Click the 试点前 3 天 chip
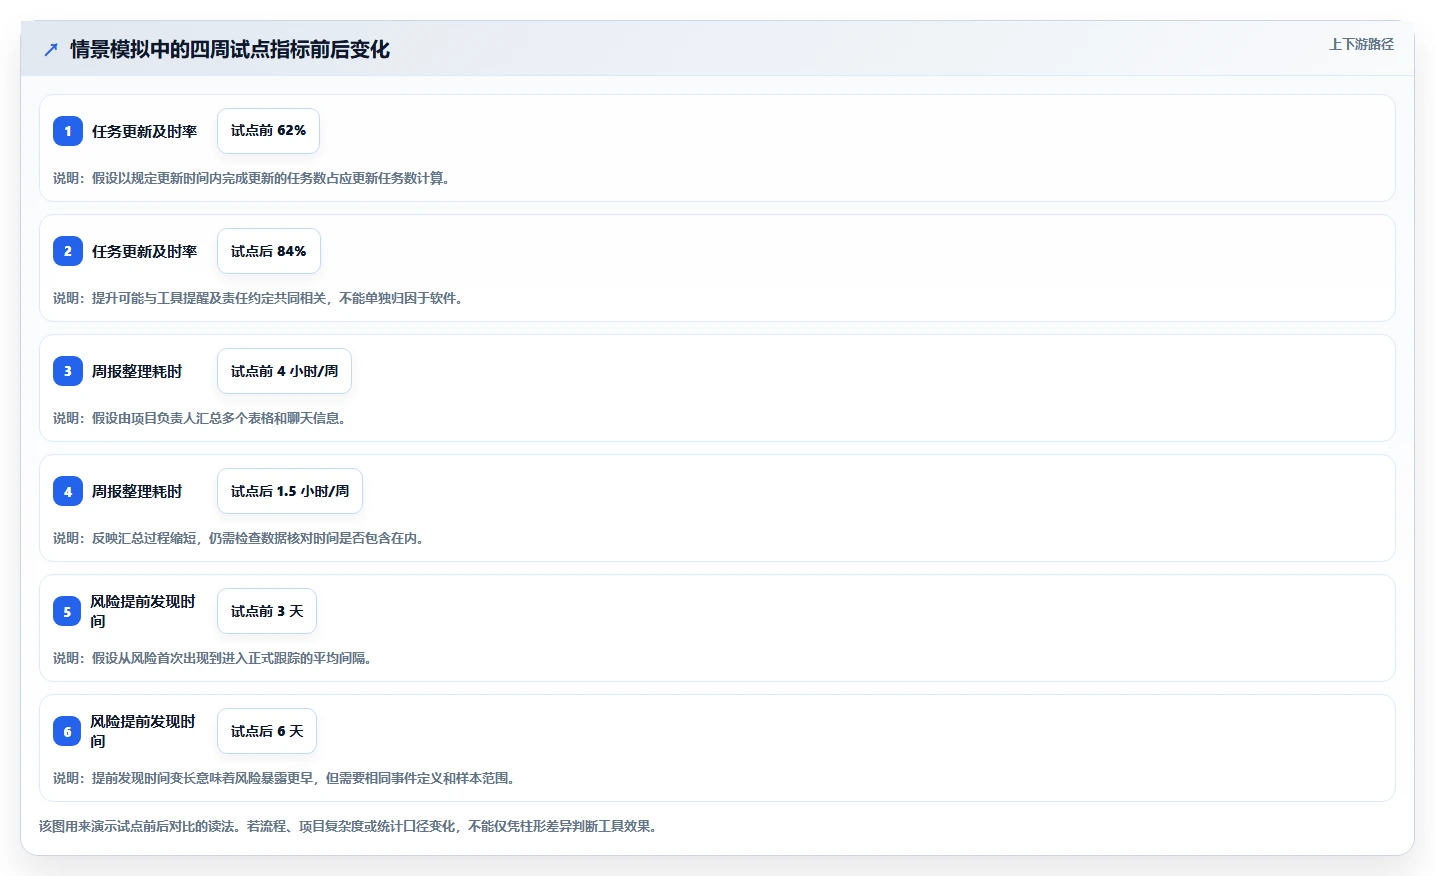 267,611
